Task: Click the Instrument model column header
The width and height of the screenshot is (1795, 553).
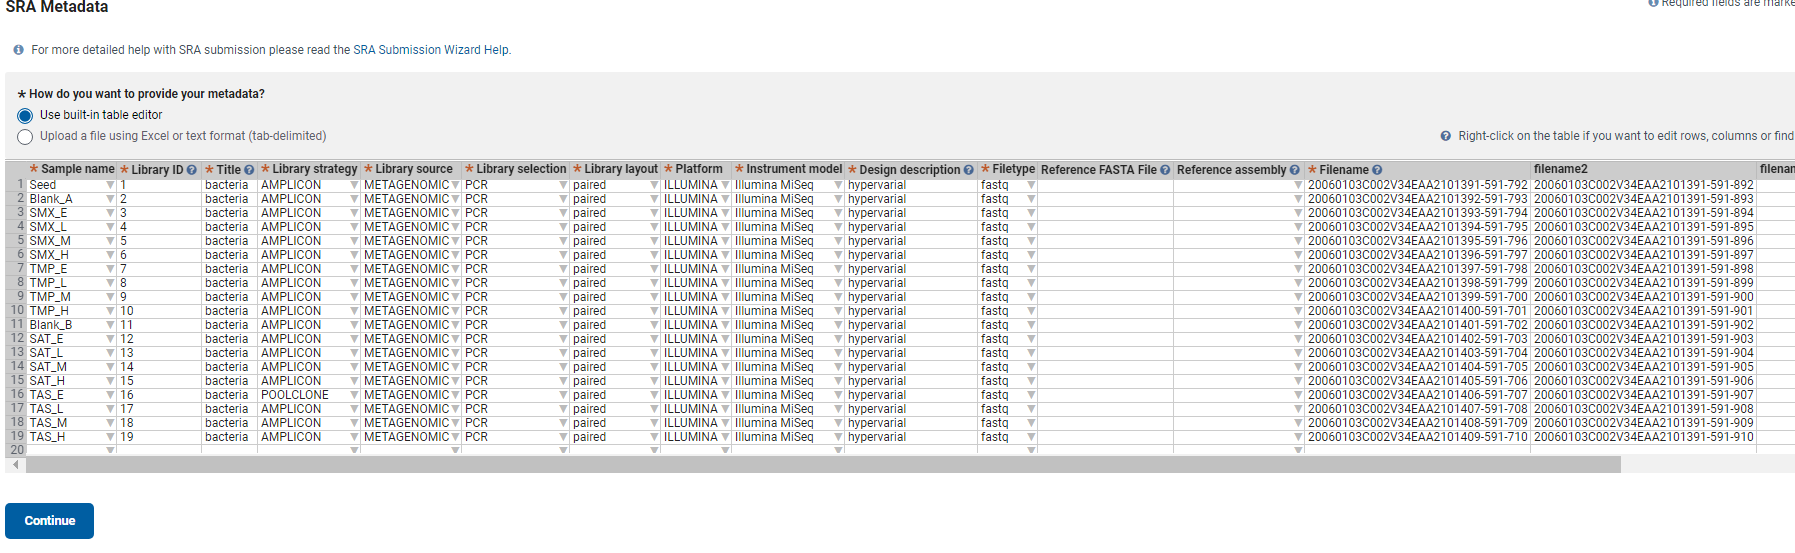Action: tap(788, 169)
